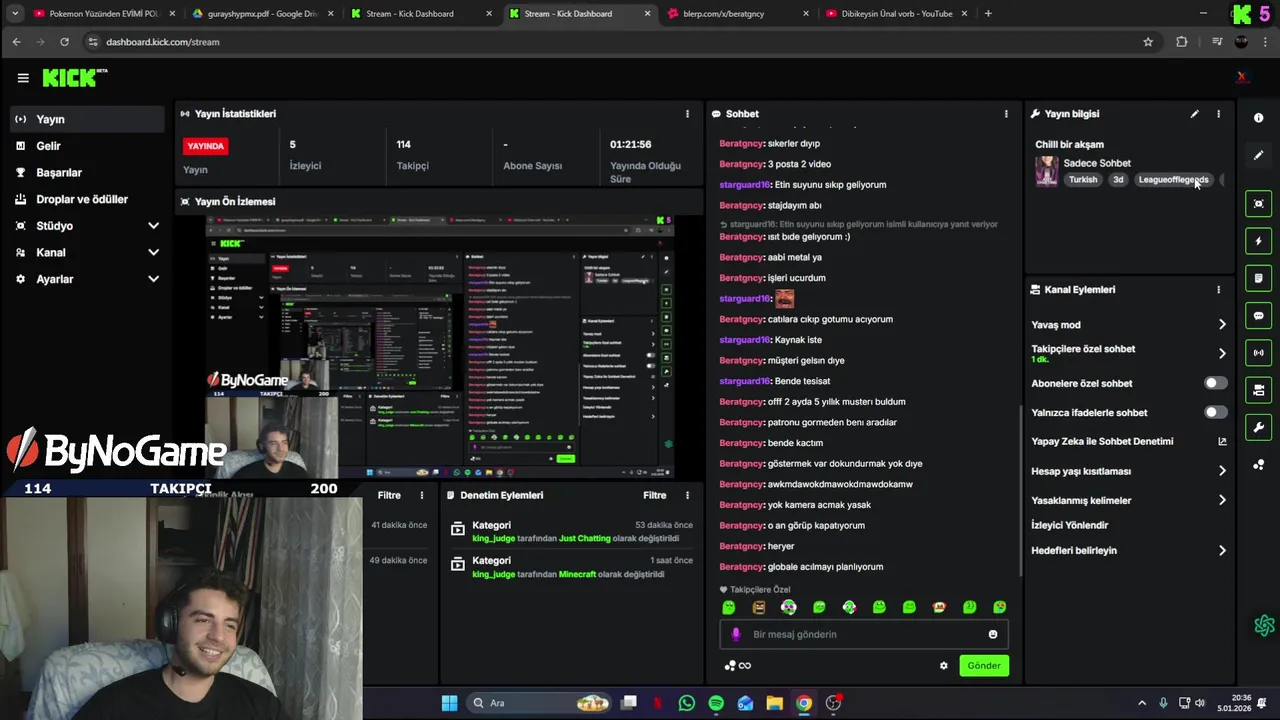Screen dimensions: 1280x720
Task: Select the notes document widget icon
Action: click(x=1258, y=278)
